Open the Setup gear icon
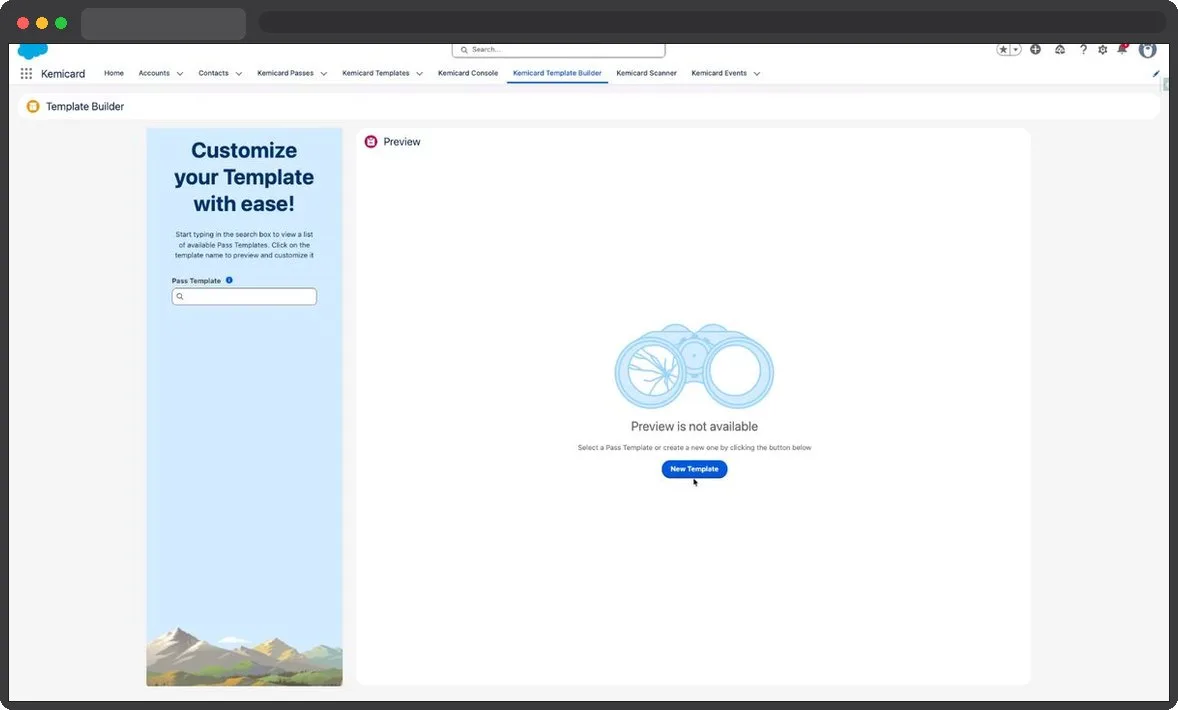This screenshot has width=1178, height=710. pos(1102,50)
